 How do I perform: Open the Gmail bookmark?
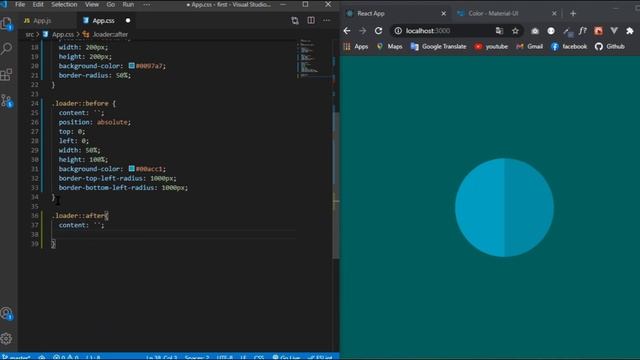pos(529,47)
